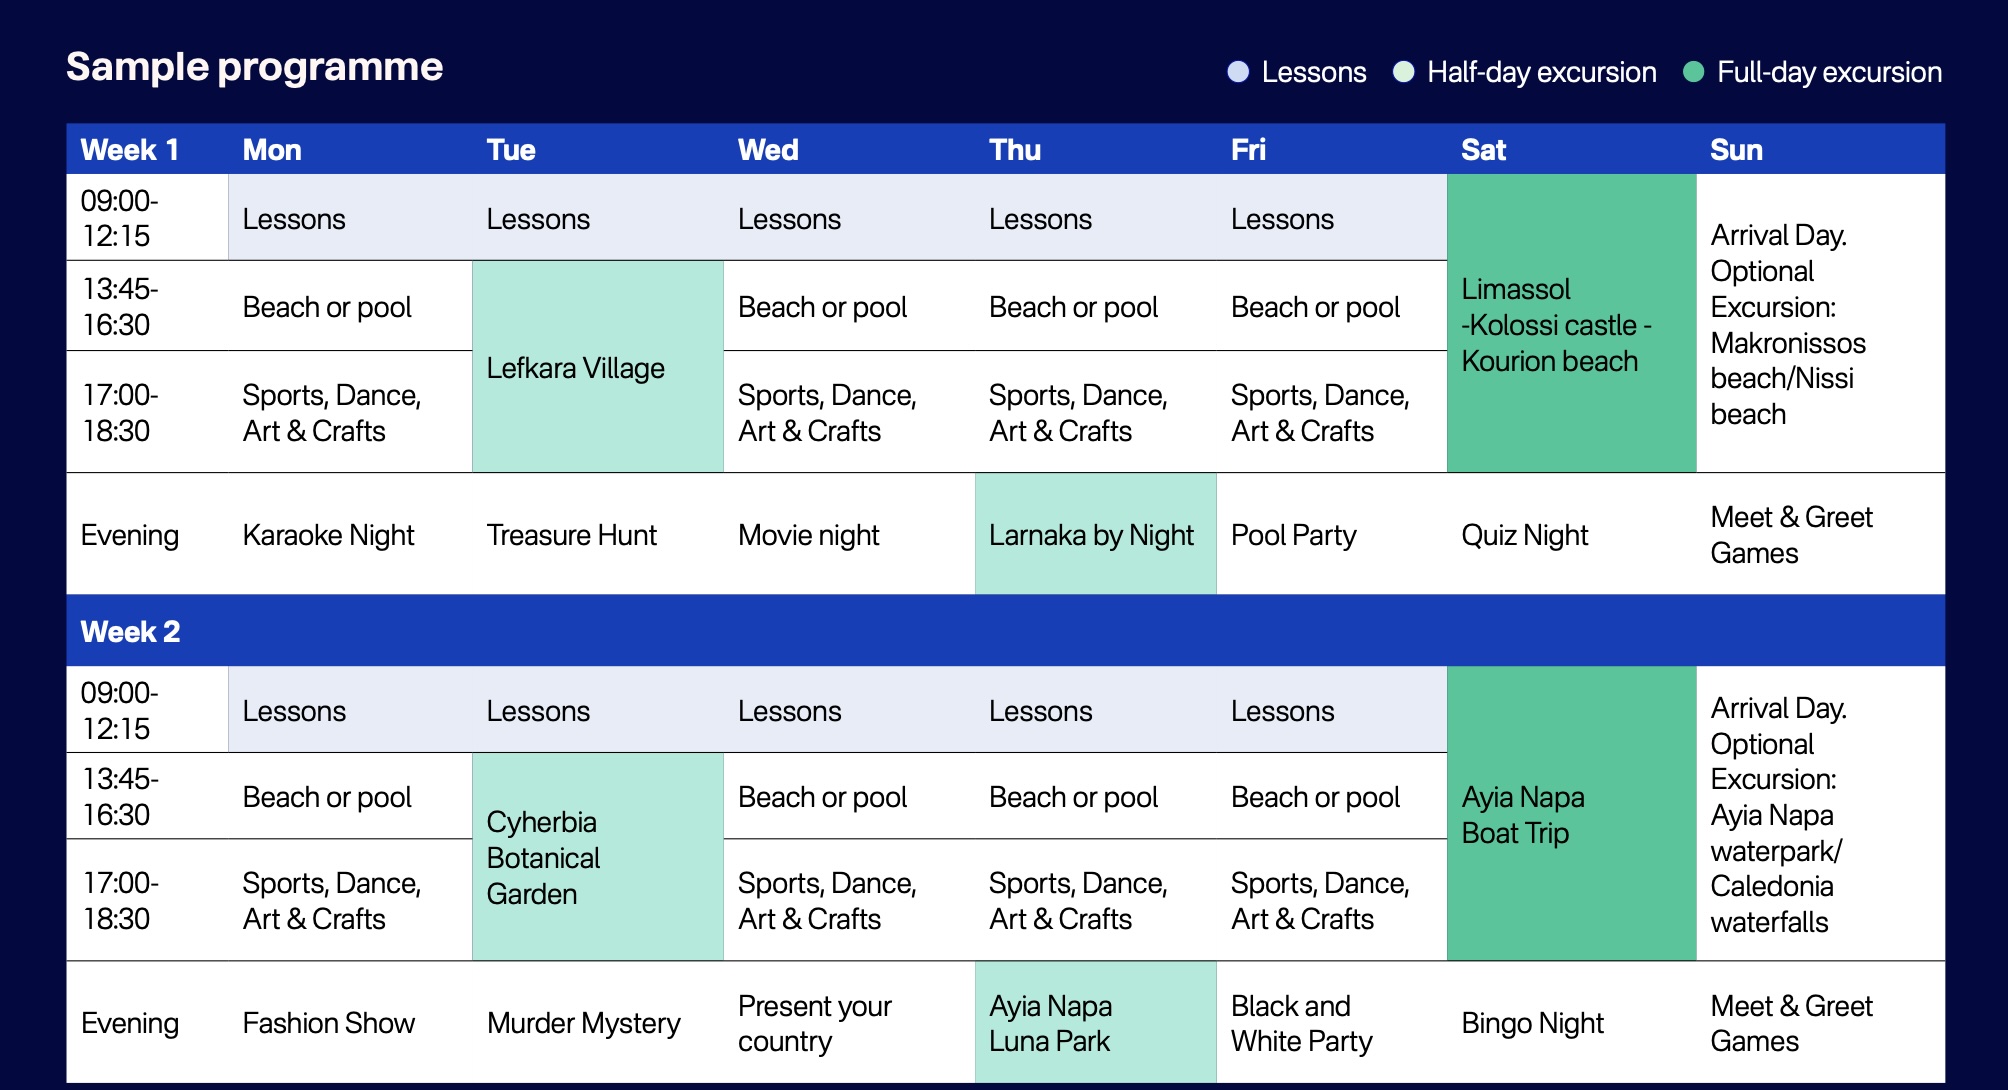Click the Lessons legend color dot

(x=1238, y=72)
